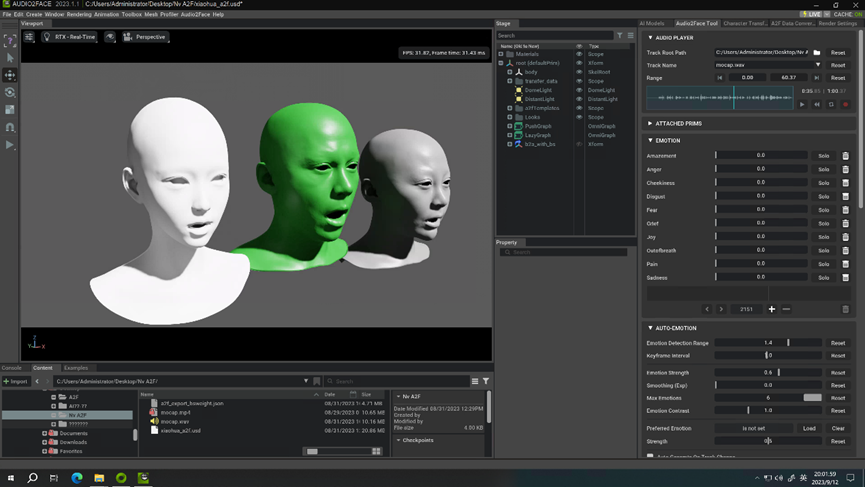Delete the Amazement emotion keyframe with trash icon
Image resolution: width=865 pixels, height=487 pixels.
(845, 156)
